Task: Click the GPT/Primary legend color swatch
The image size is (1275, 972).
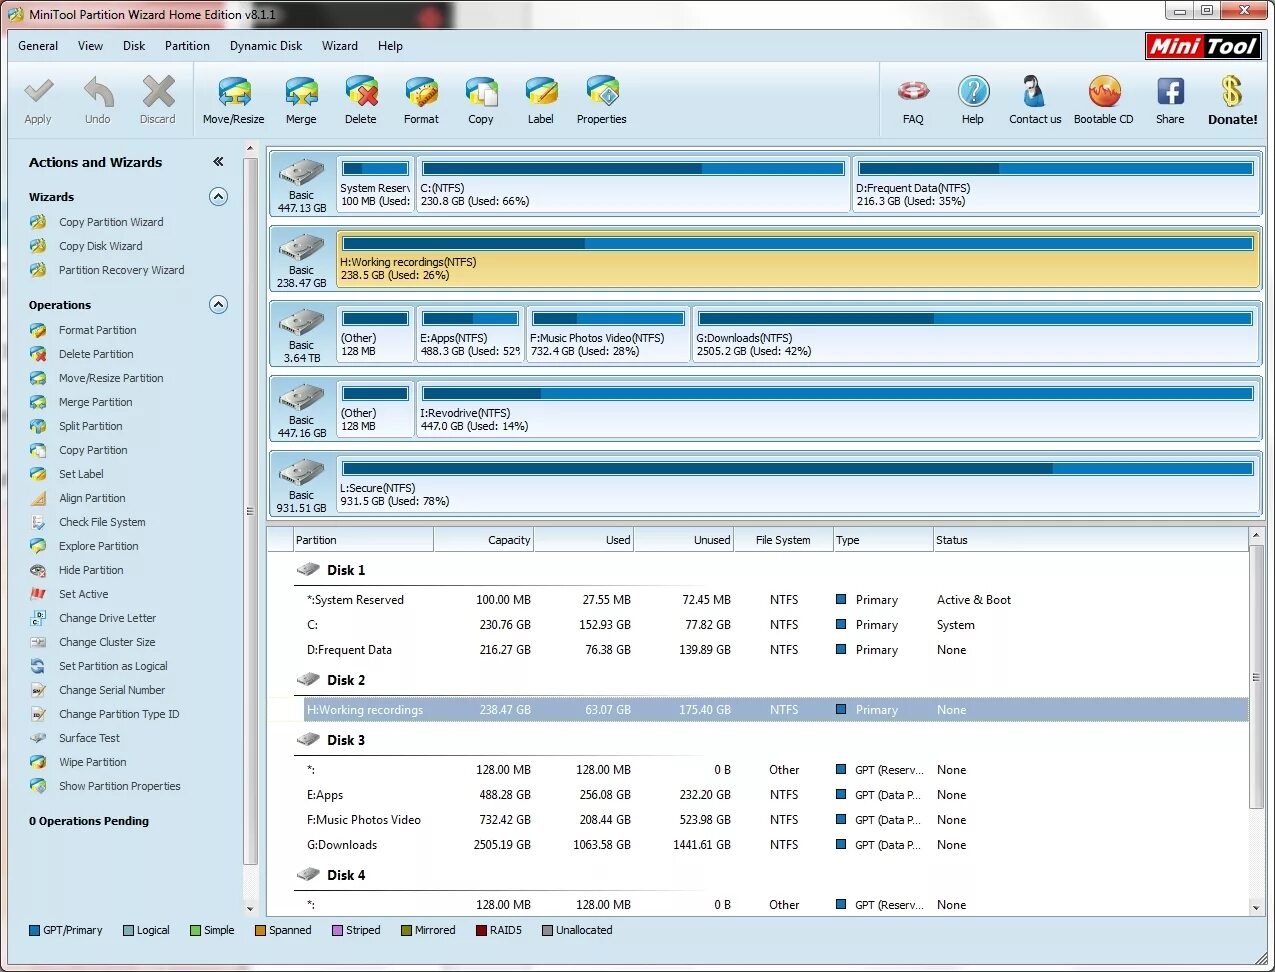Action: 34,930
